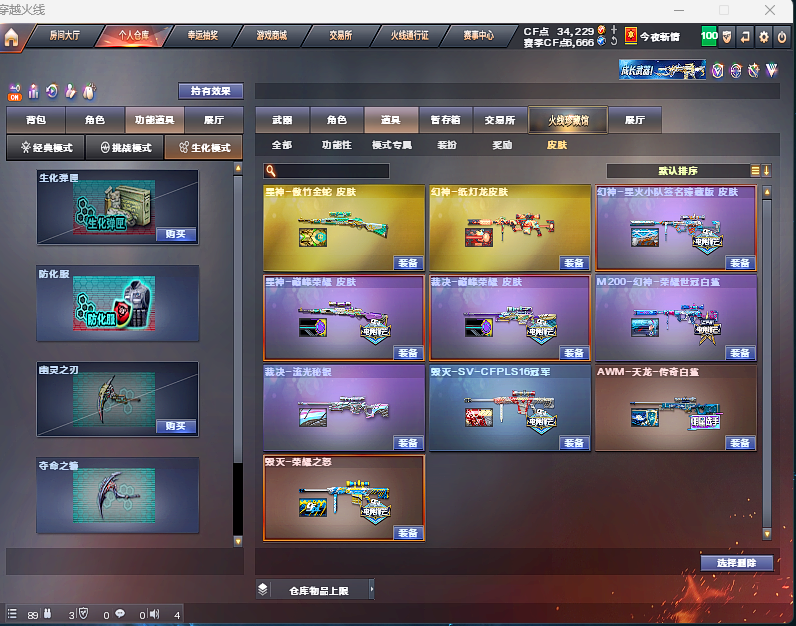Click the 选择删除 button
The width and height of the screenshot is (796, 626).
[x=737, y=563]
